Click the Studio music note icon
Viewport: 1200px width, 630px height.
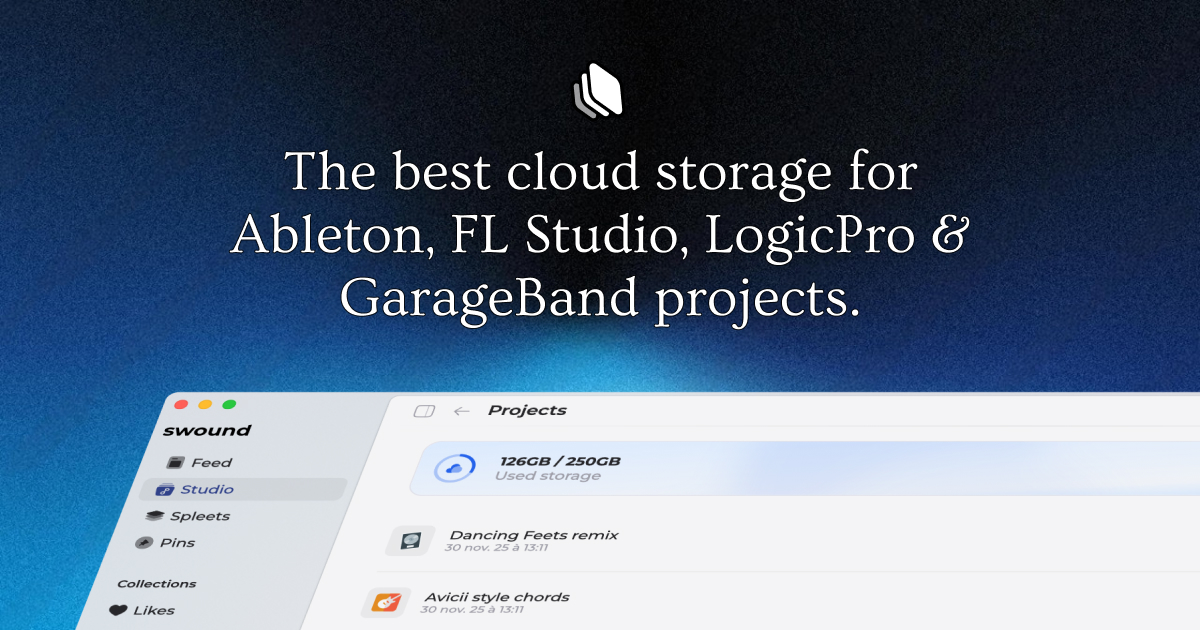165,490
